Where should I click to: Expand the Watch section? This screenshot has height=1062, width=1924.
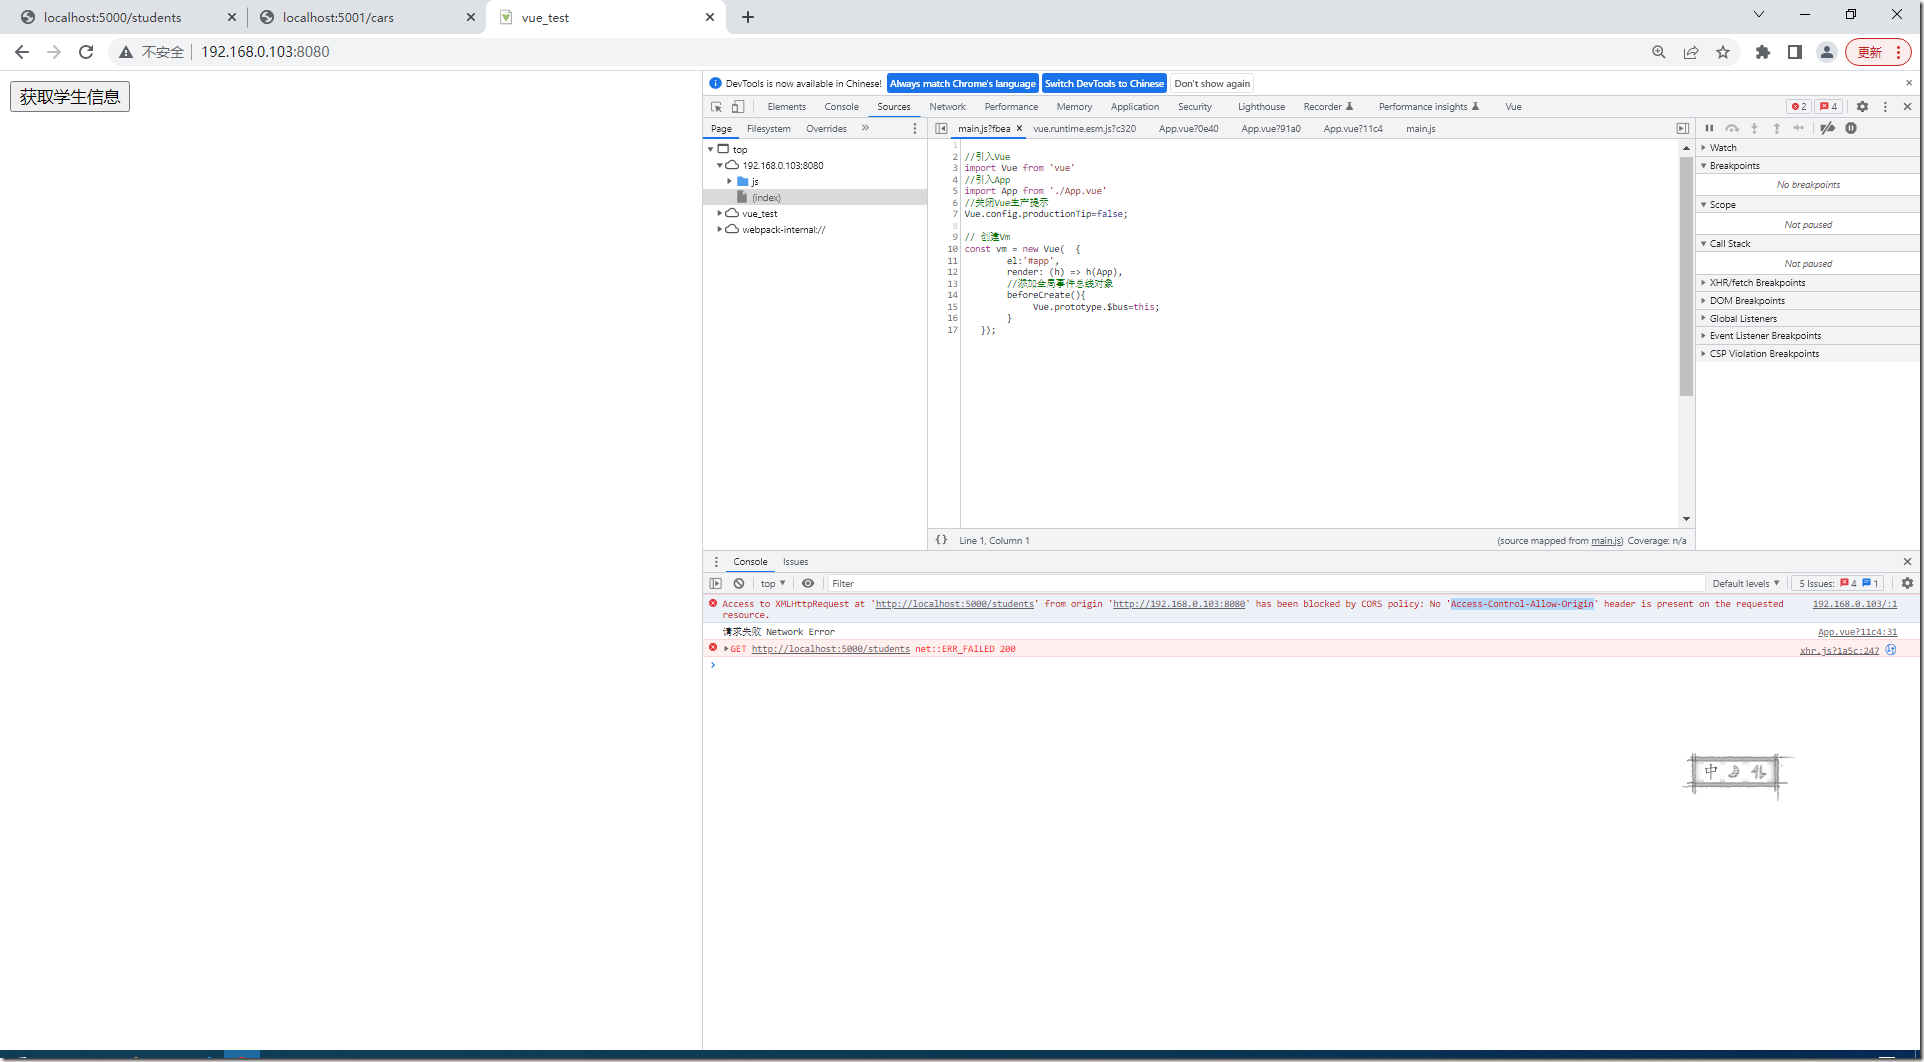1808,147
